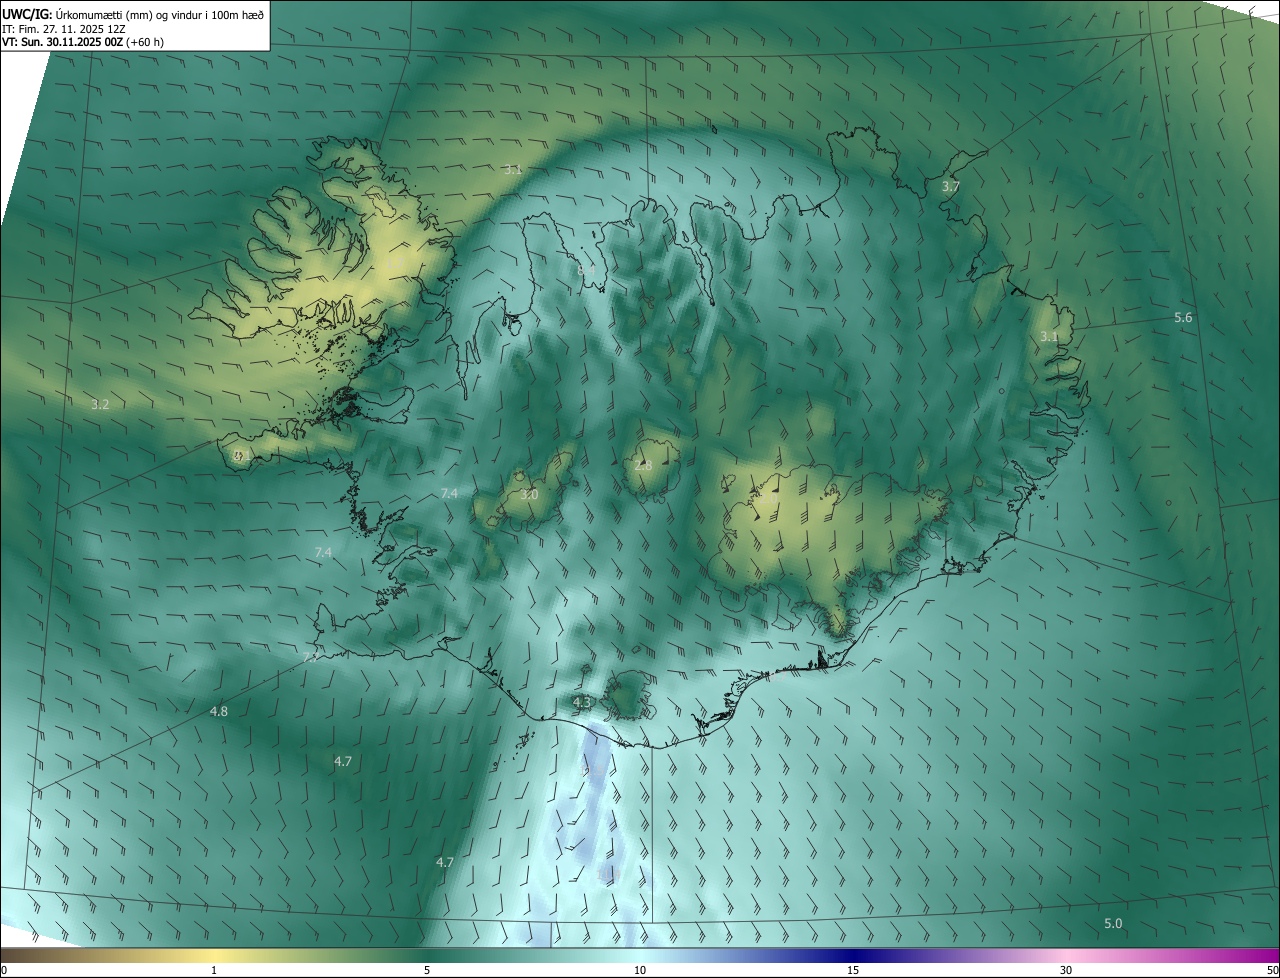Click the UWC/IG Úrkomumætti title line
1280x978 pixels.
click(133, 13)
